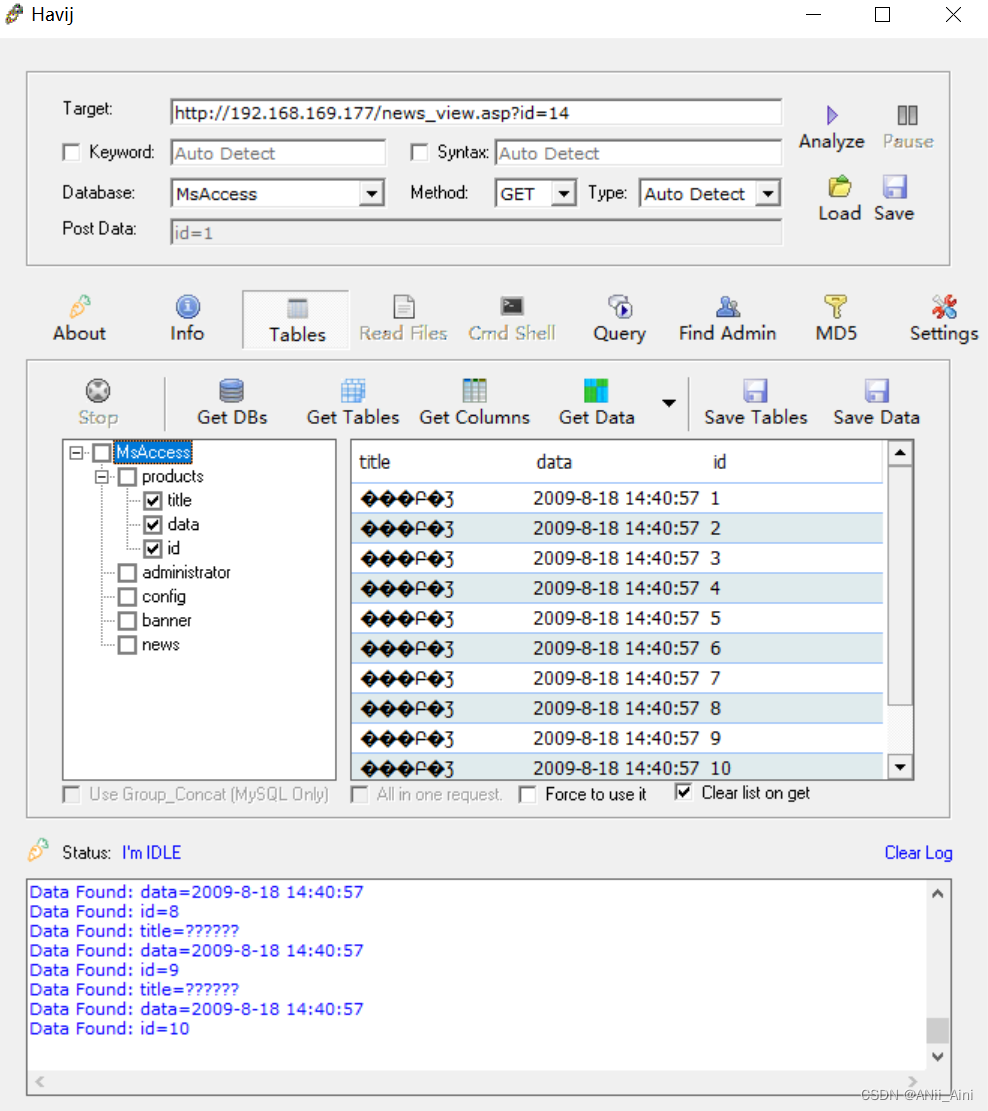Open the MD5 icon

tap(836, 307)
